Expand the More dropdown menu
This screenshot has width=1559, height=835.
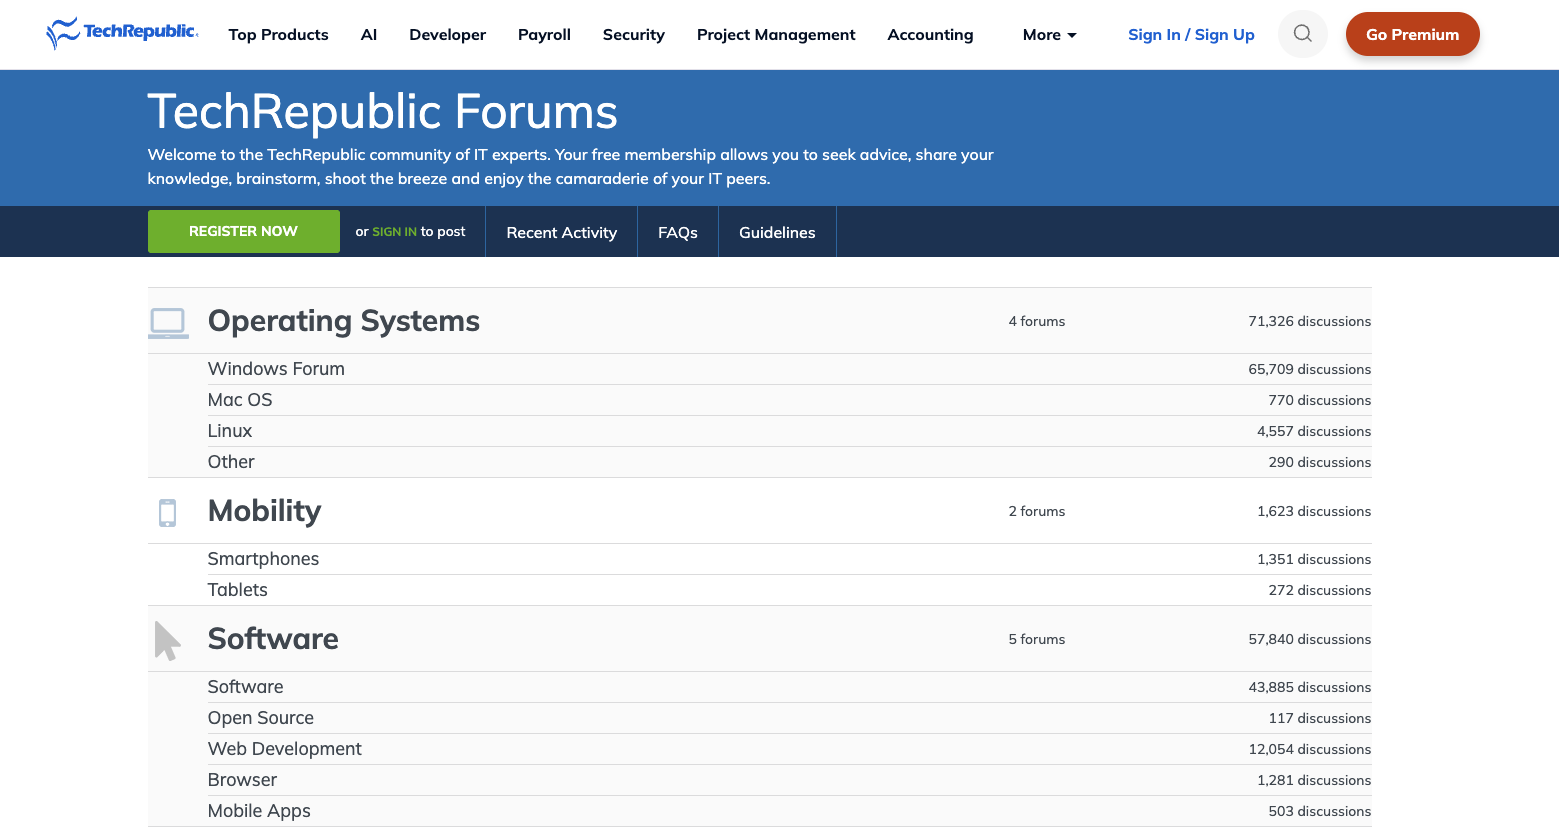(x=1049, y=35)
